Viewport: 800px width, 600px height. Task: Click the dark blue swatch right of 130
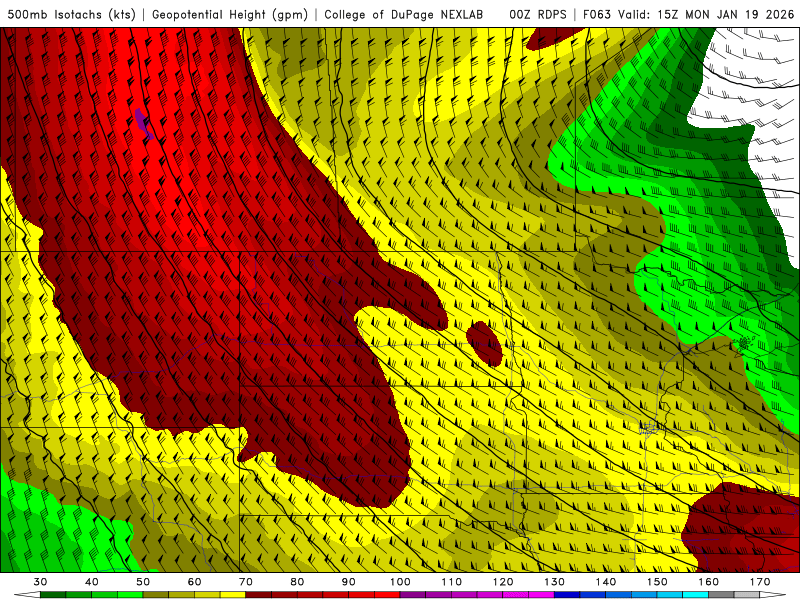point(567,594)
